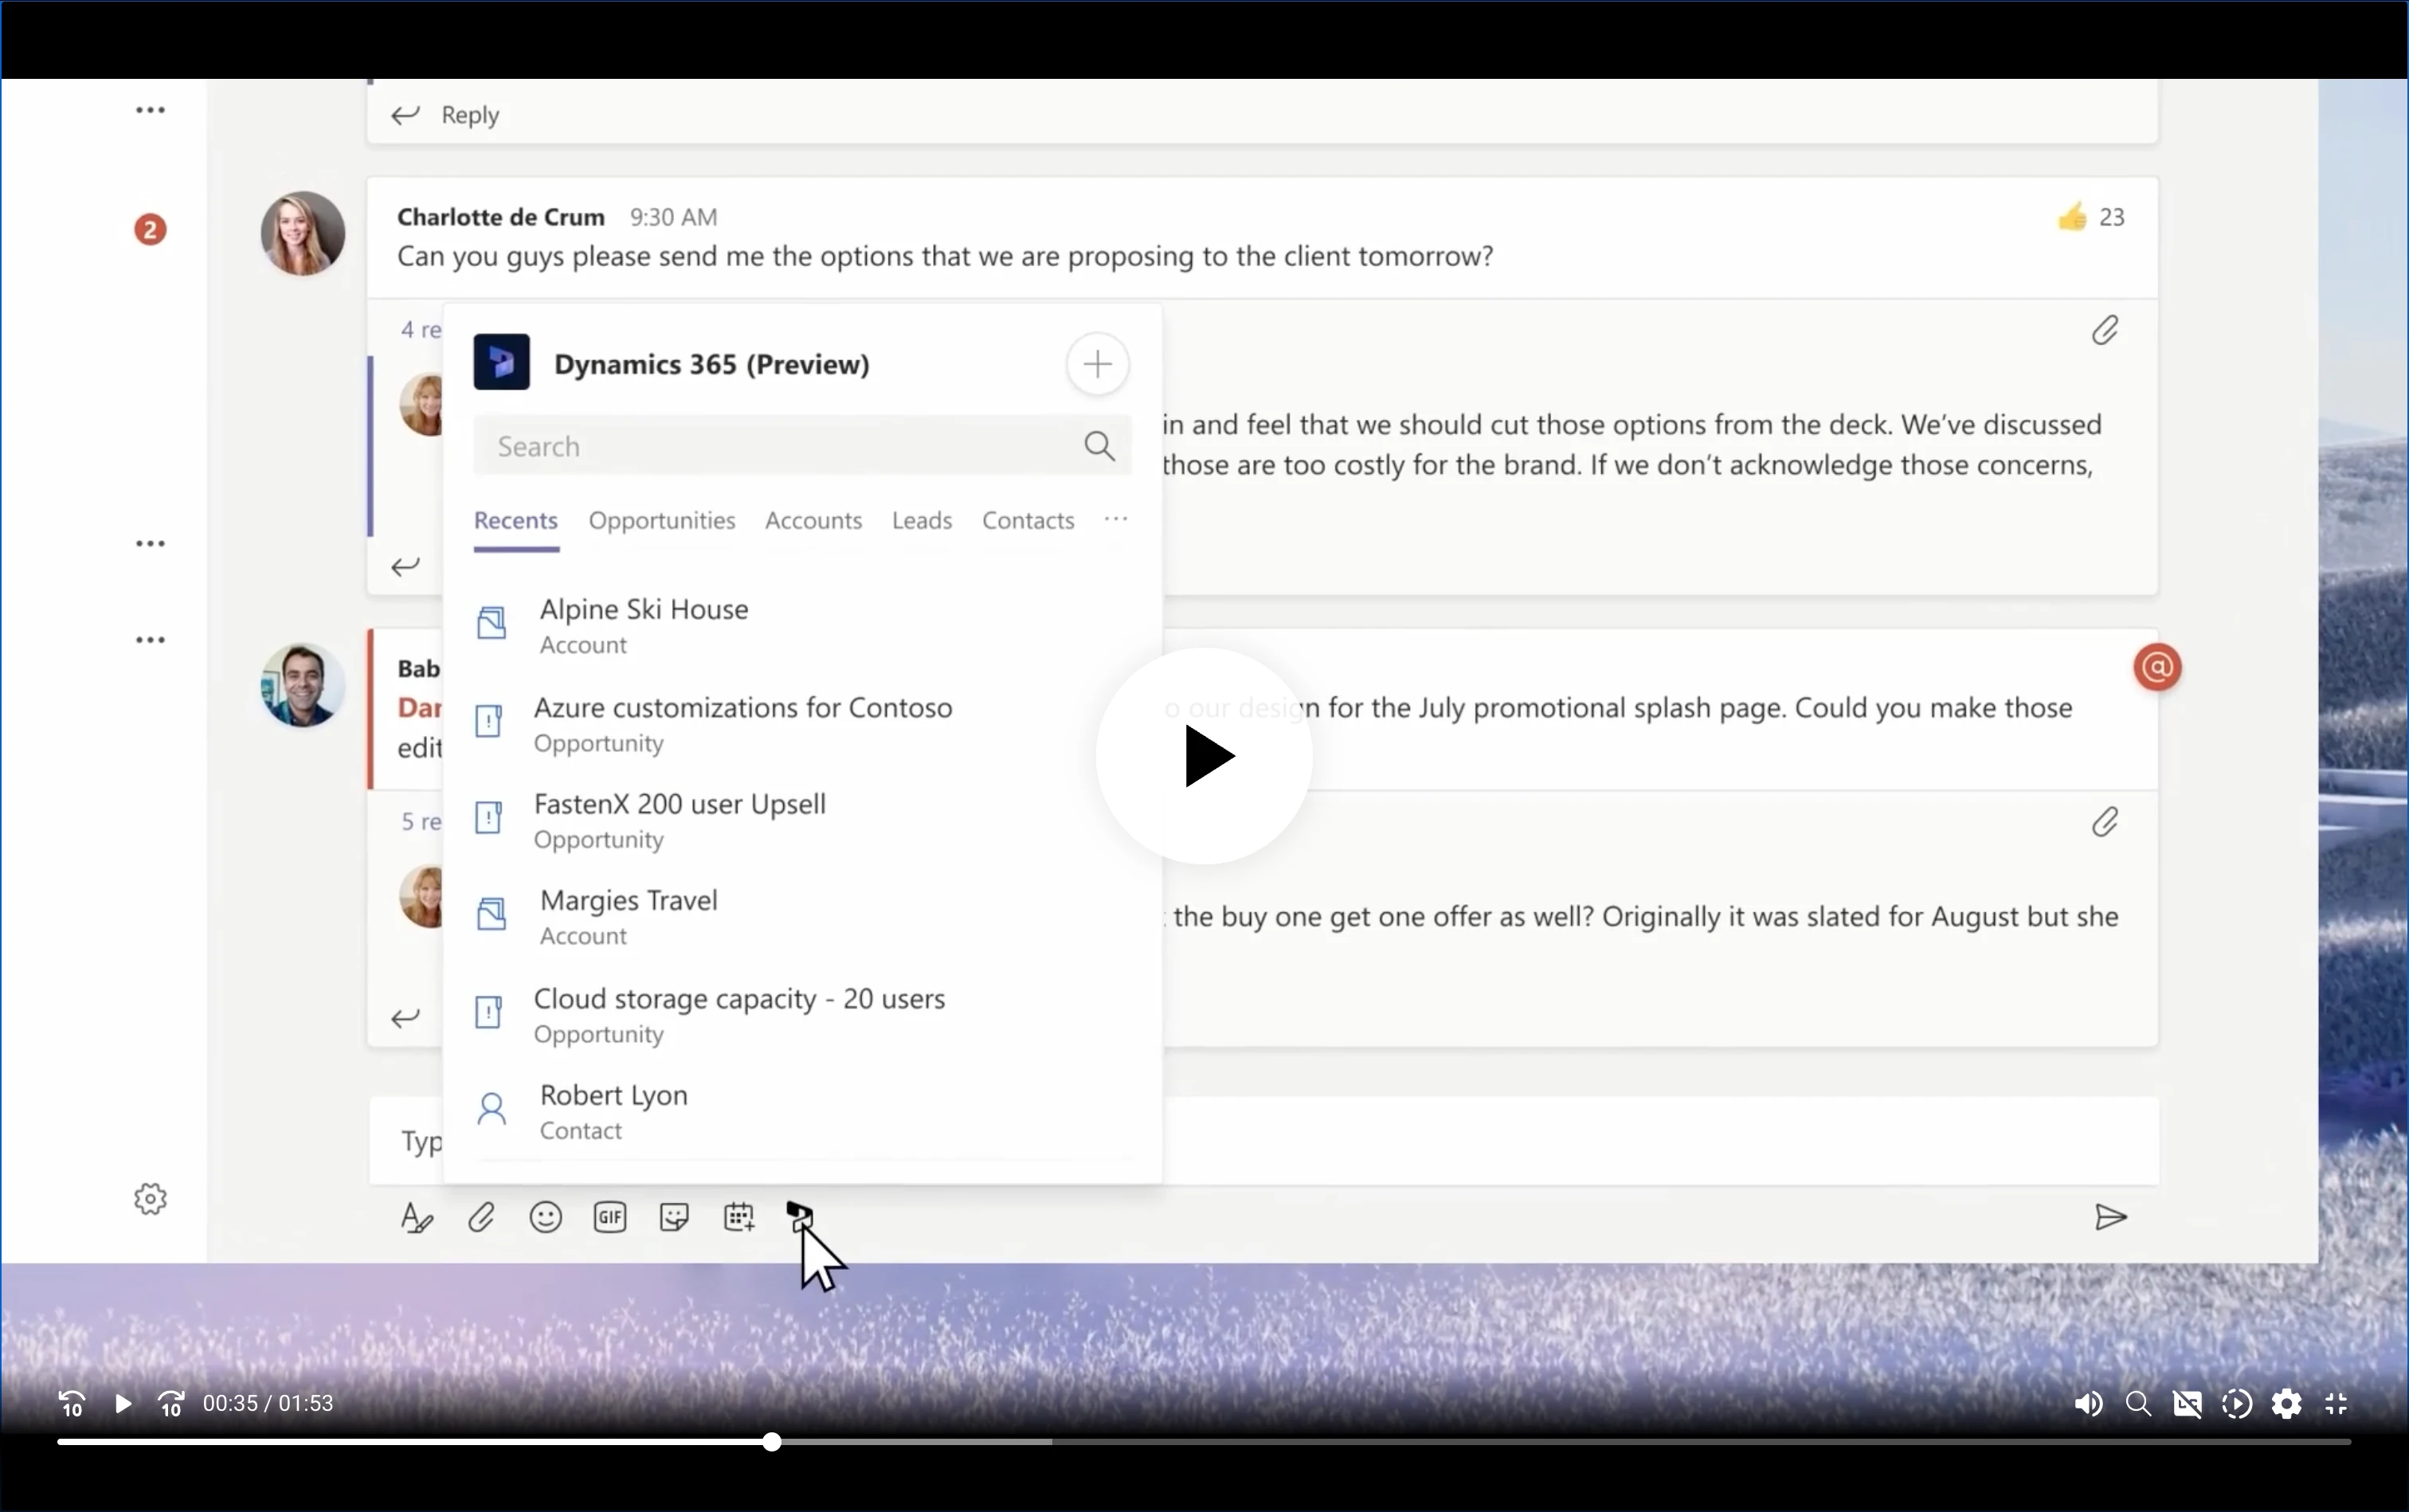
Task: Click the red notification badge showing 2
Action: coord(150,230)
